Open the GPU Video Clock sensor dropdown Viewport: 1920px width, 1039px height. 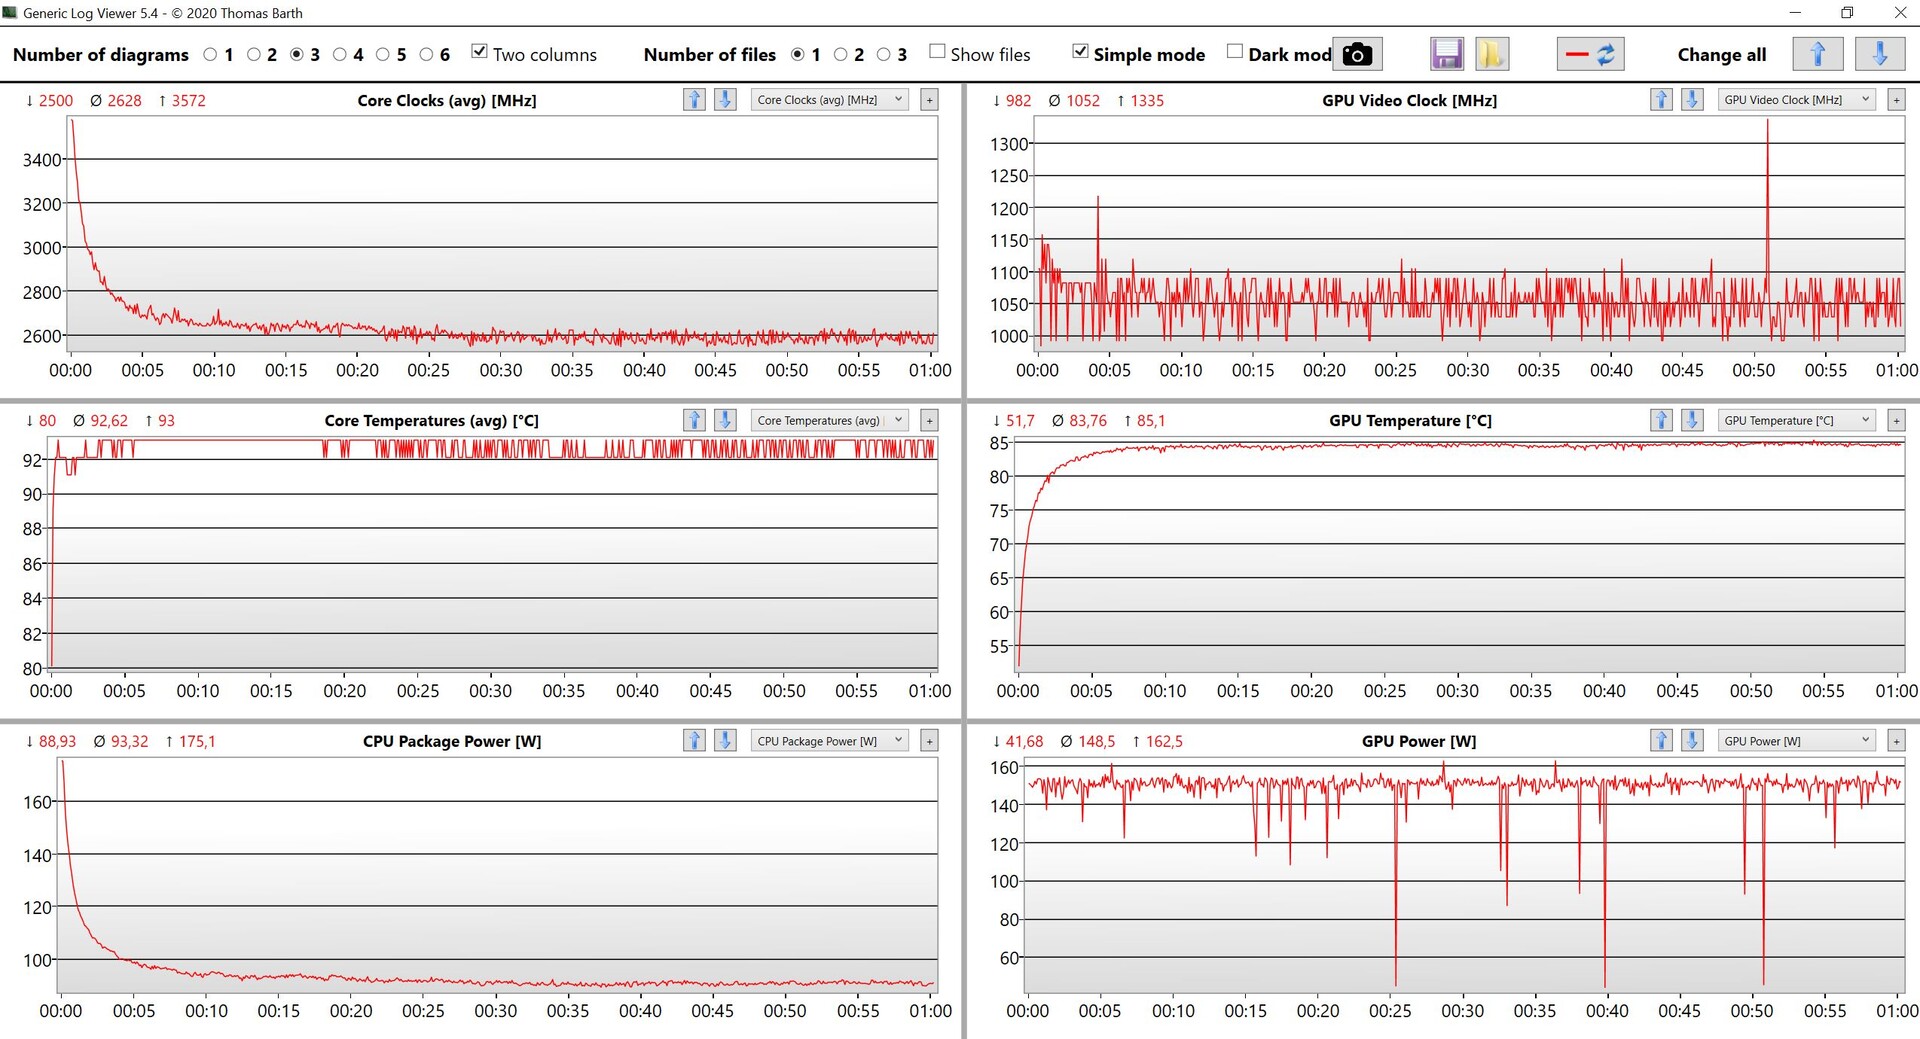1797,100
